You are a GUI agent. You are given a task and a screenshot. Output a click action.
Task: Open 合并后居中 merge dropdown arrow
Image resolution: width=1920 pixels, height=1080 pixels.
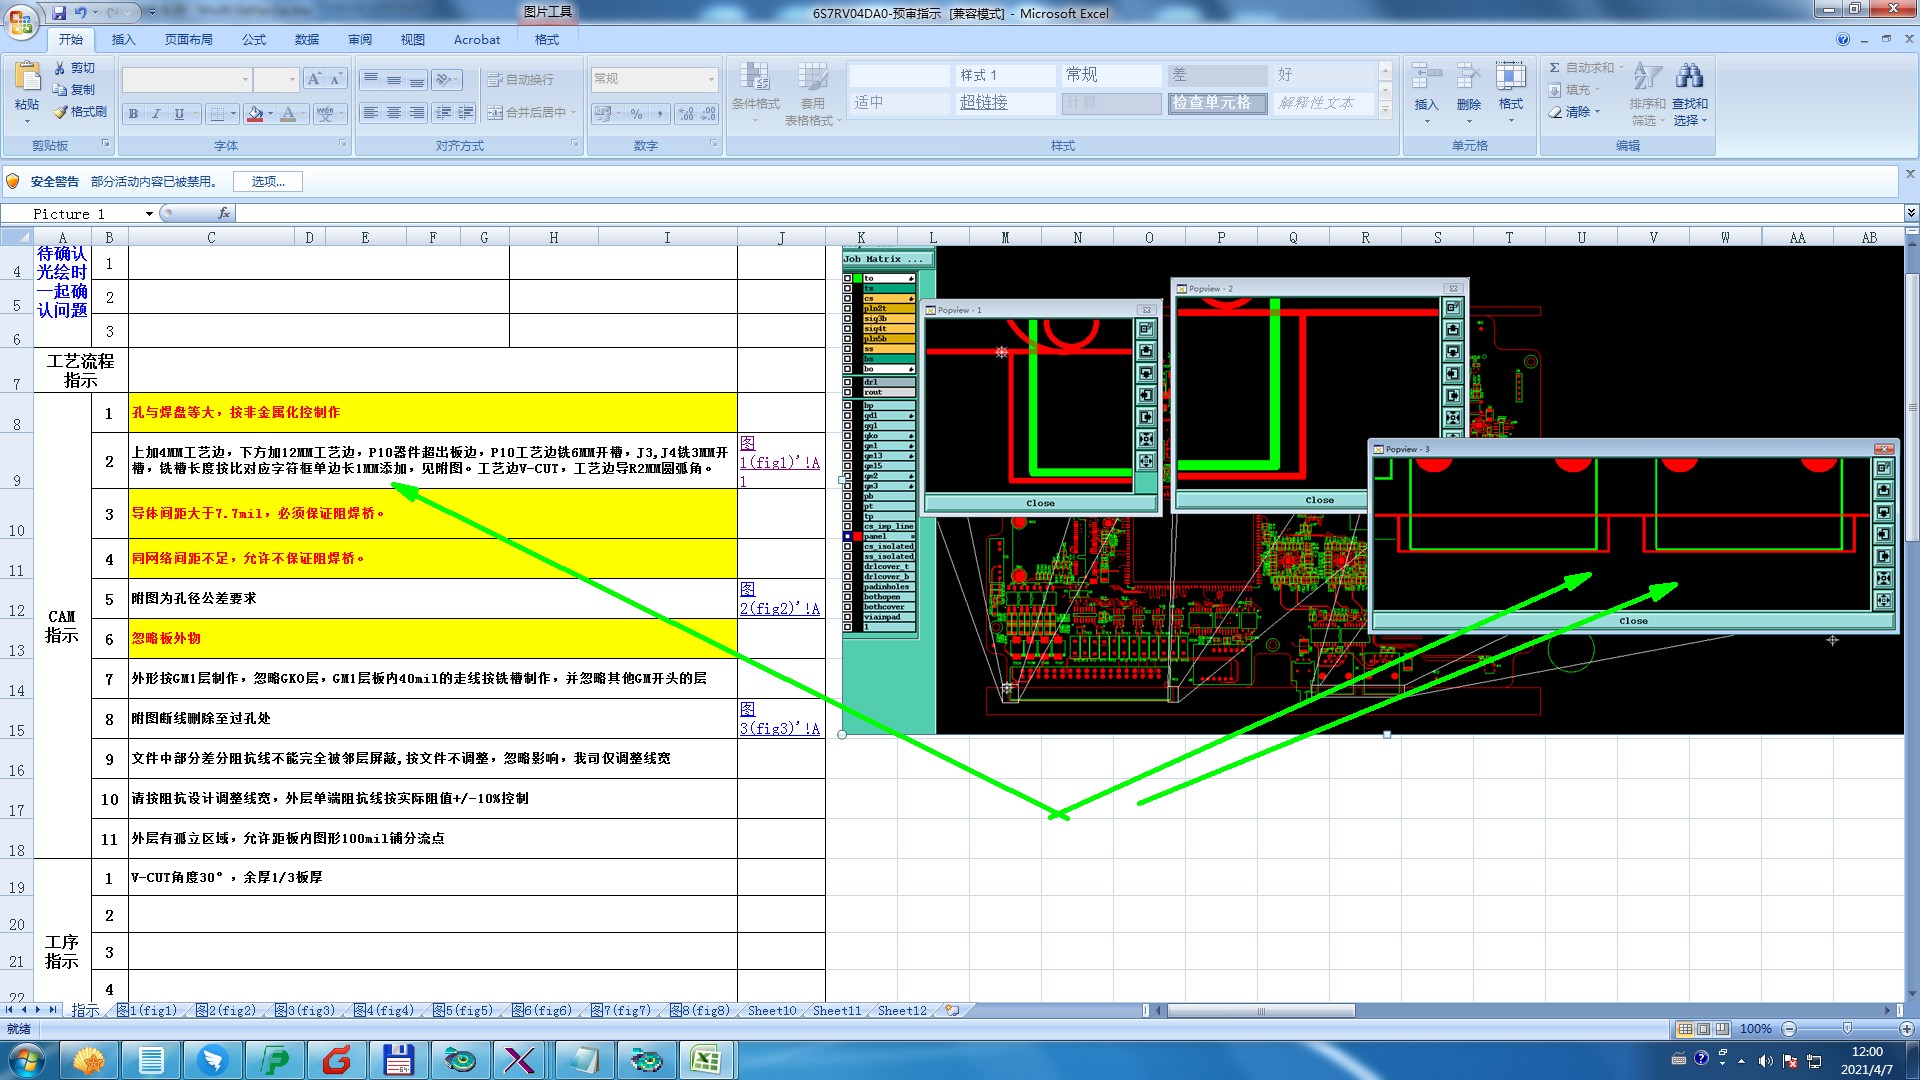(574, 113)
